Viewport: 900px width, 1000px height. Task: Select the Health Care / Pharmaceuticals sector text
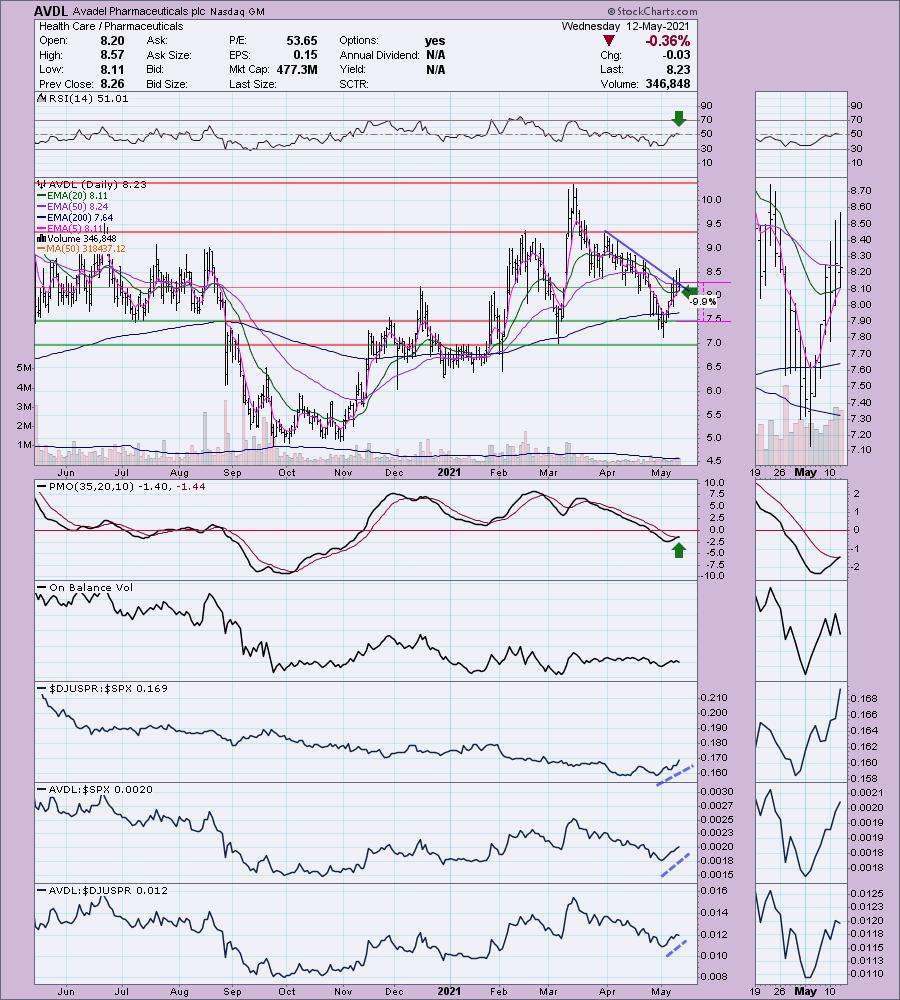pos(111,26)
